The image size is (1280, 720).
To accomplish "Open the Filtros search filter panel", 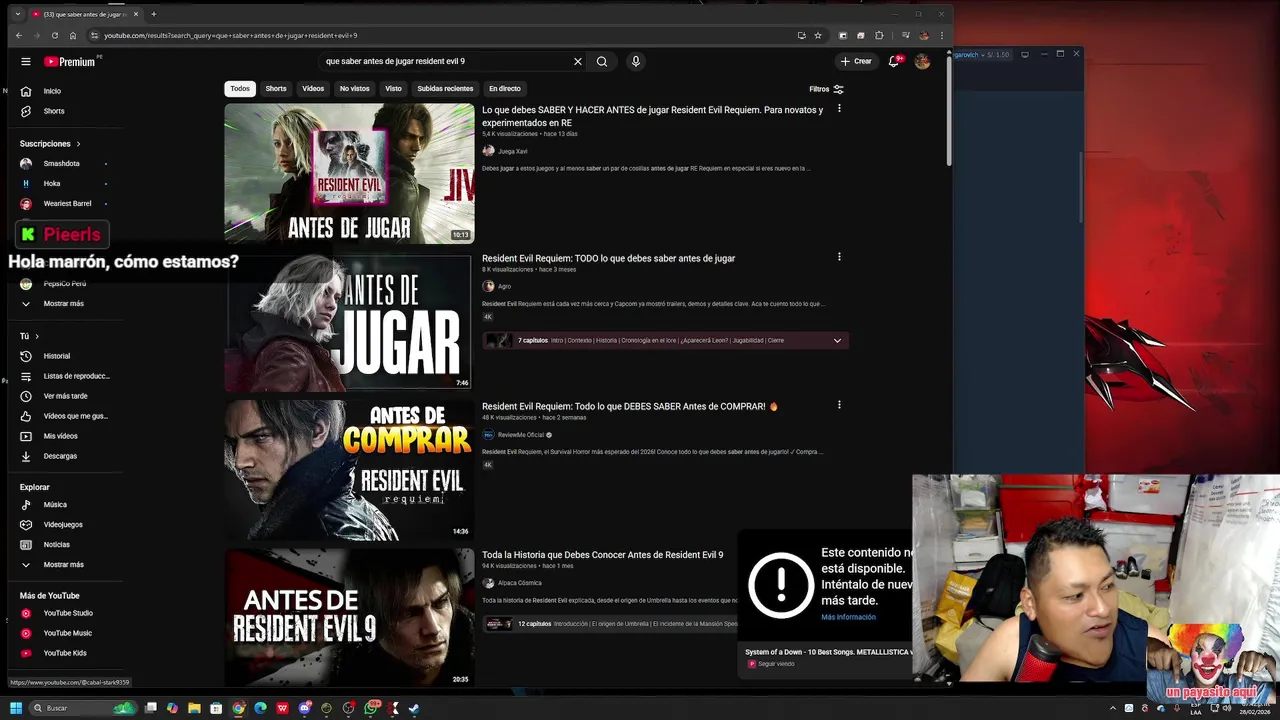I will click(x=827, y=89).
